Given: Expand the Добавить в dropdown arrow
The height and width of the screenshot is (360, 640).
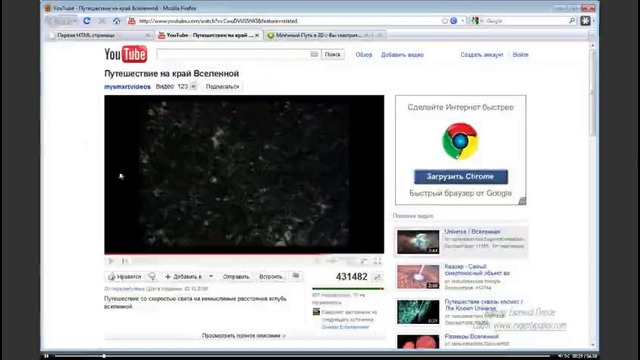Looking at the screenshot, I should [211, 277].
